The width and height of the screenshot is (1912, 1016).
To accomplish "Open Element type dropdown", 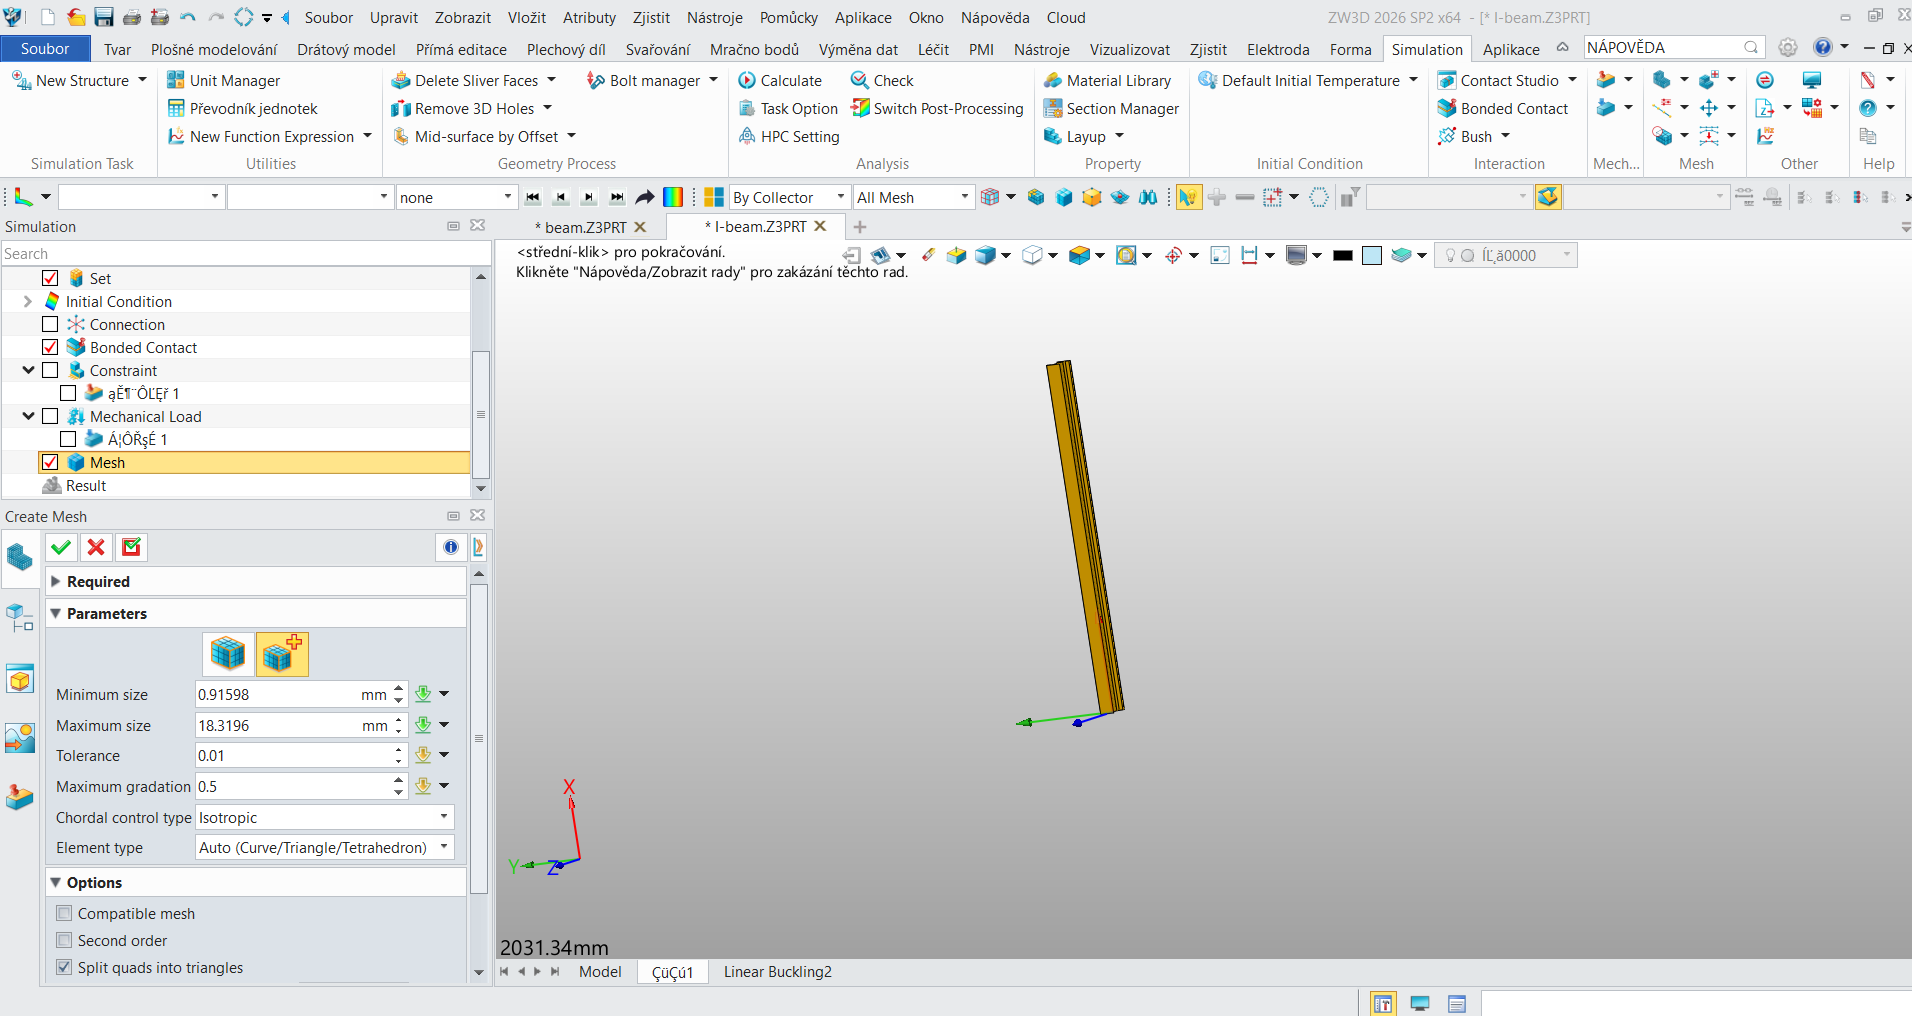I will coord(325,847).
